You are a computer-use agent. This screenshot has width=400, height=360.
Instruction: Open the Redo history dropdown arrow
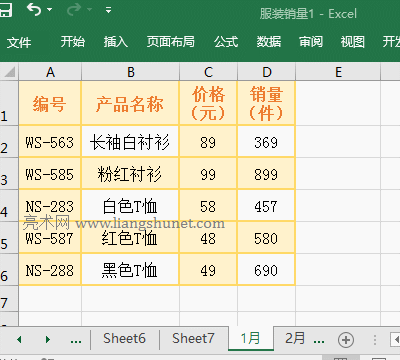89,10
